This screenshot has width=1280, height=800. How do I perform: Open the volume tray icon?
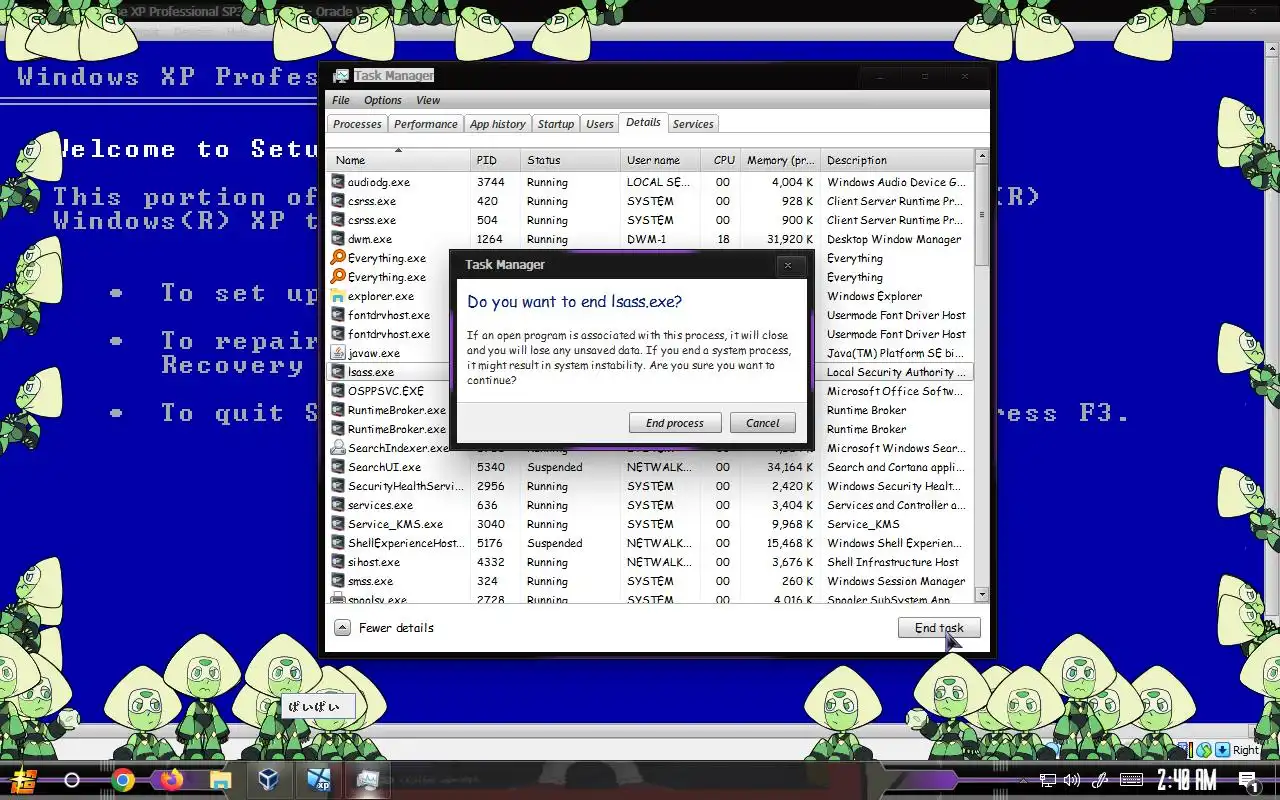[1072, 780]
